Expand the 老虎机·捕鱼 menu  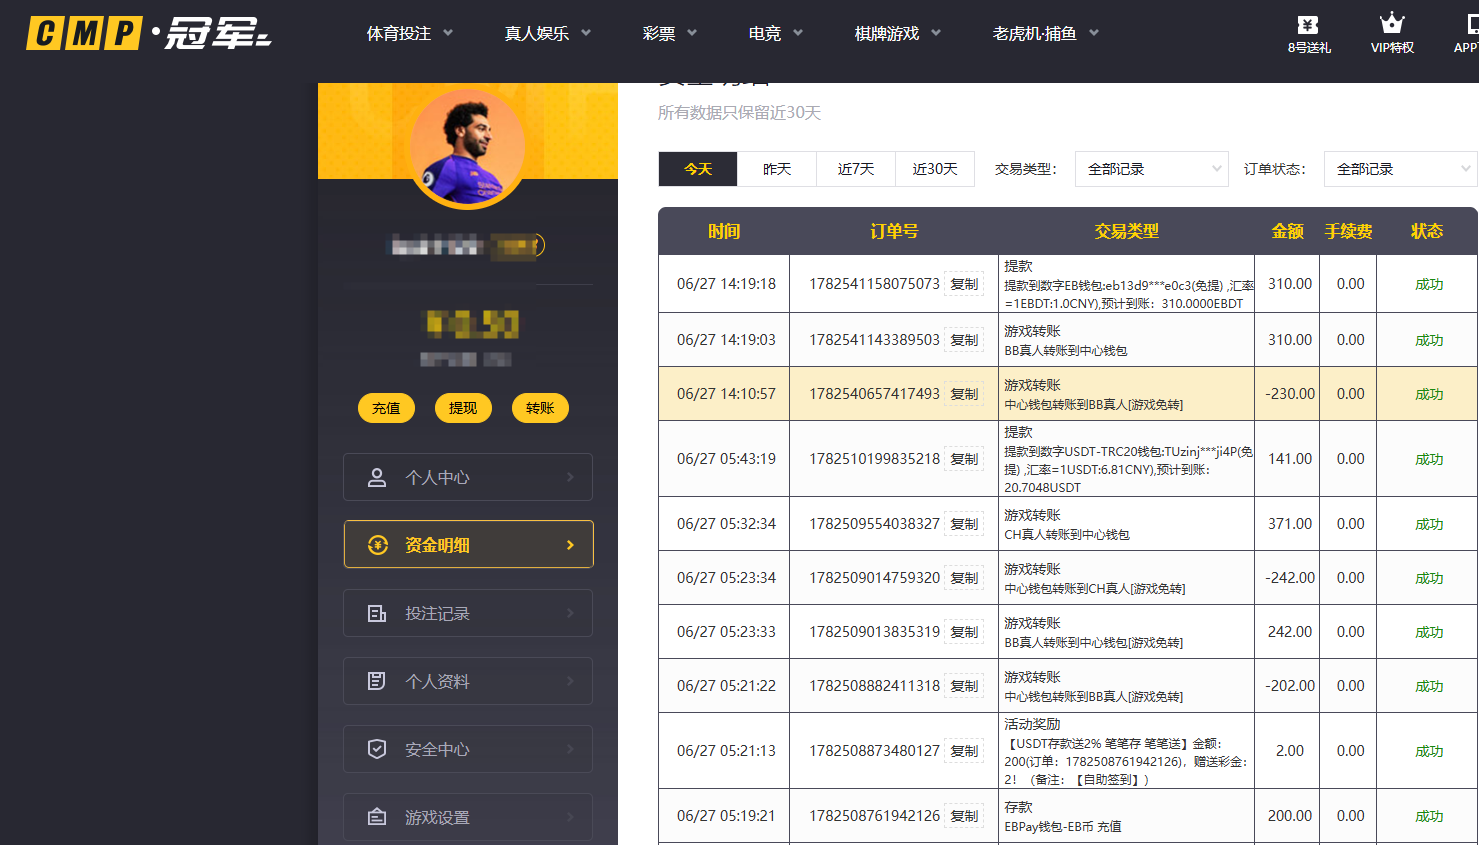click(x=1046, y=34)
